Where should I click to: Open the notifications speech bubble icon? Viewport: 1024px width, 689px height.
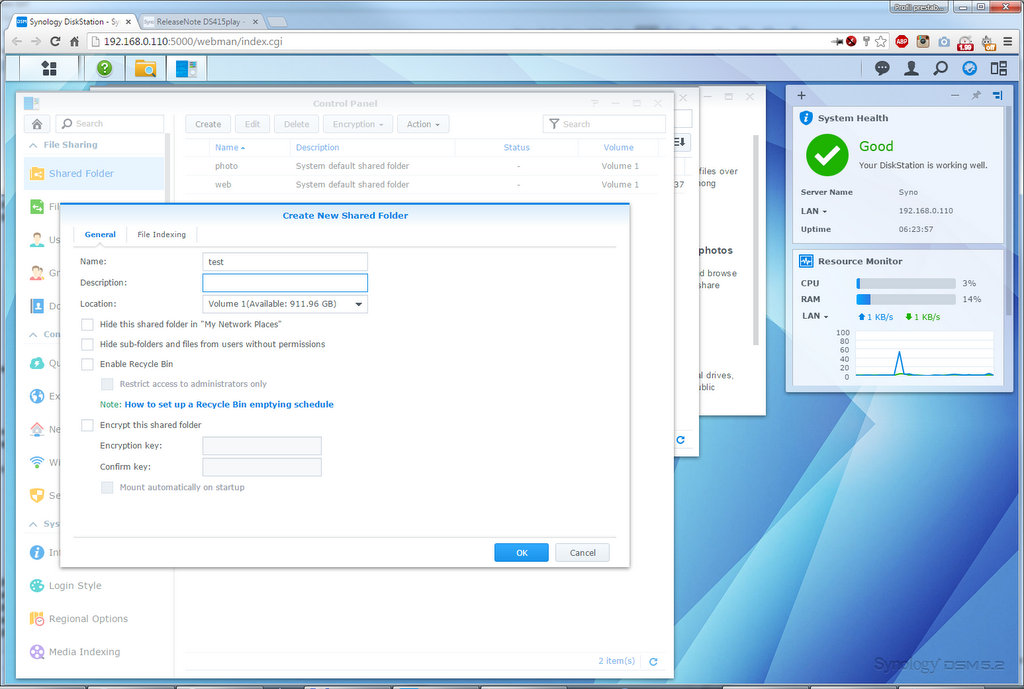(x=882, y=68)
